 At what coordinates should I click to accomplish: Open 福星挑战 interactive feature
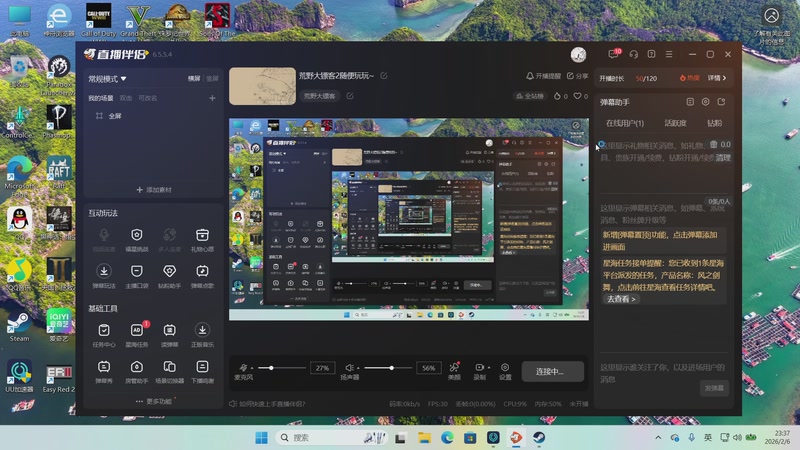(136, 240)
